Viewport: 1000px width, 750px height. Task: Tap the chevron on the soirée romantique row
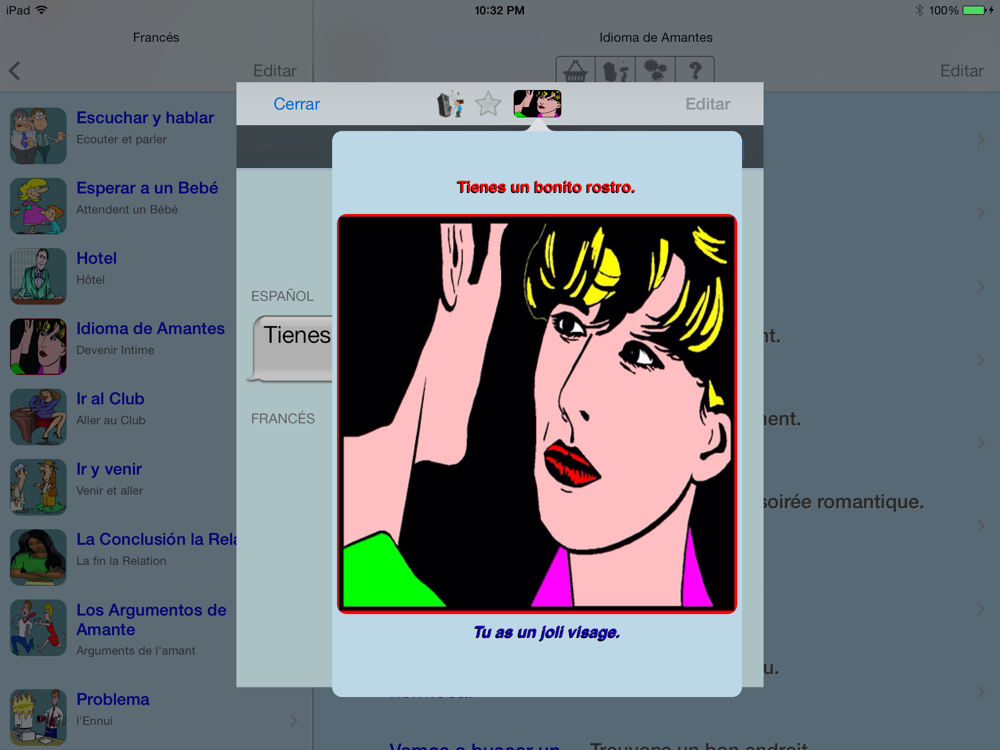click(981, 526)
